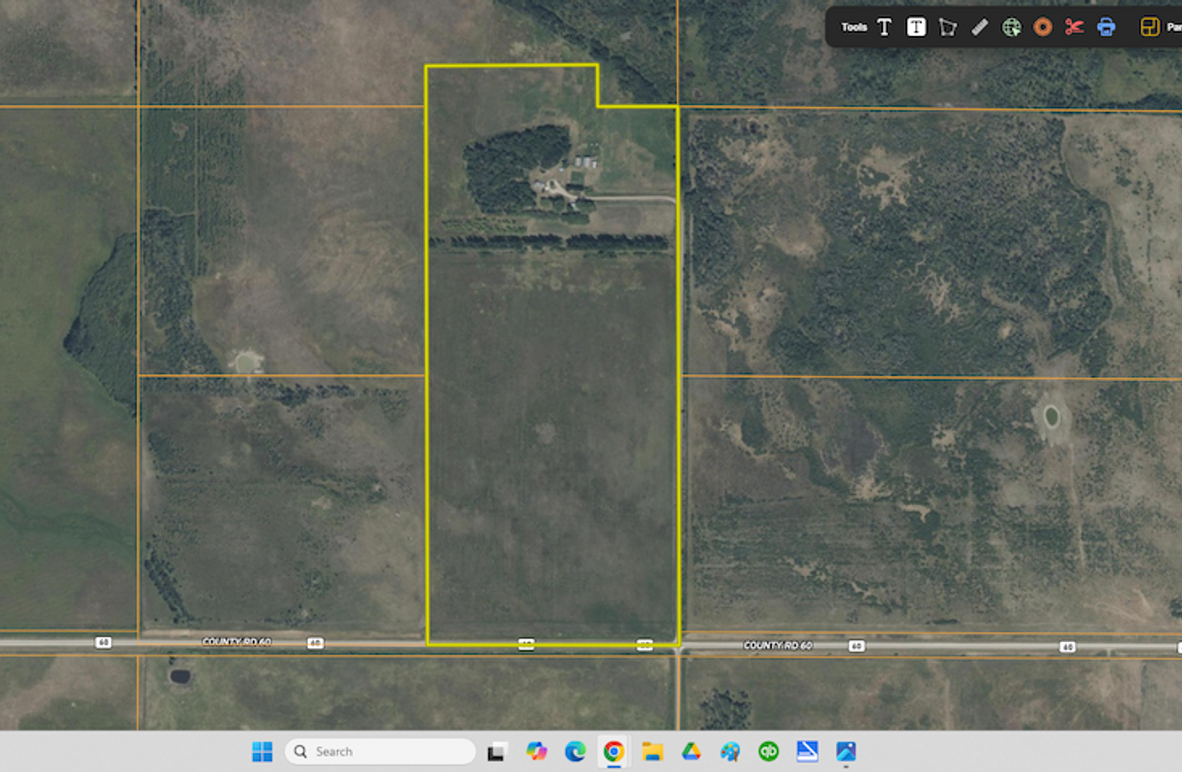Activate the ruler measure tool
This screenshot has height=772, width=1182.
(x=979, y=28)
